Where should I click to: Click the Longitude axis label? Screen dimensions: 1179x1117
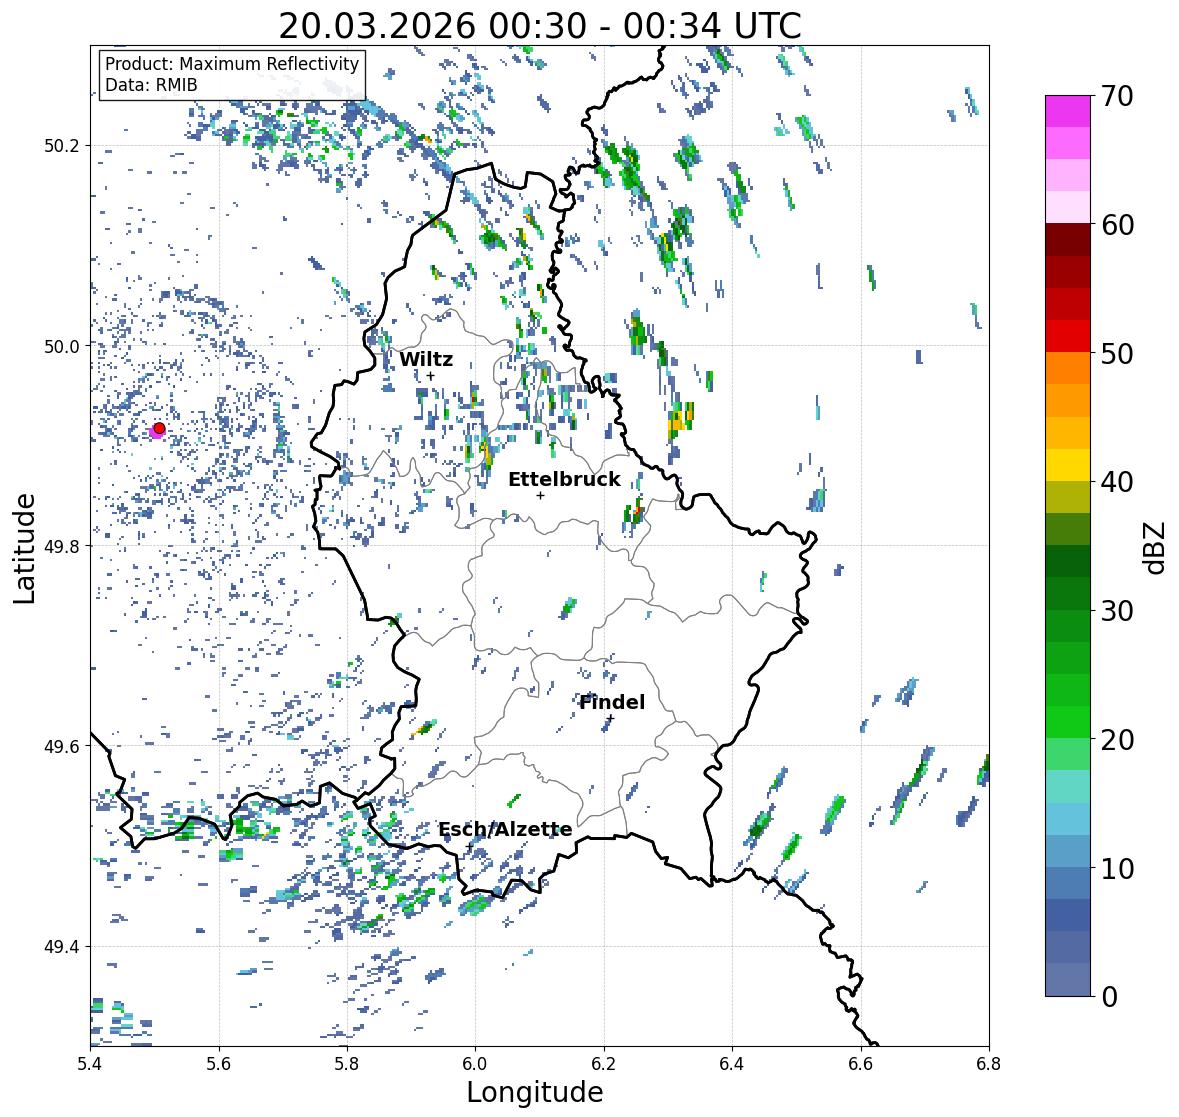click(x=535, y=1092)
